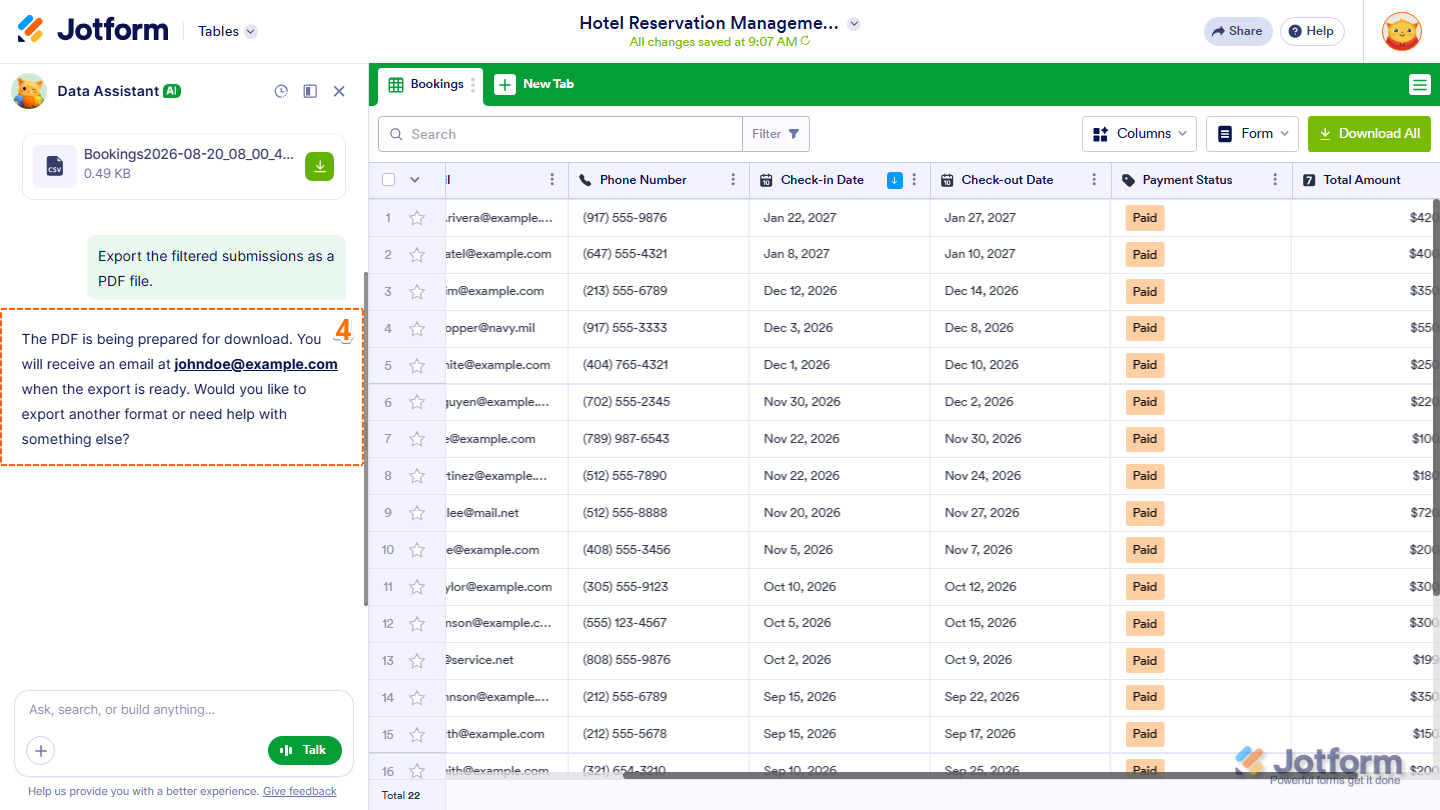Open the johndoe@example.com link
The width and height of the screenshot is (1440, 810).
coord(256,364)
